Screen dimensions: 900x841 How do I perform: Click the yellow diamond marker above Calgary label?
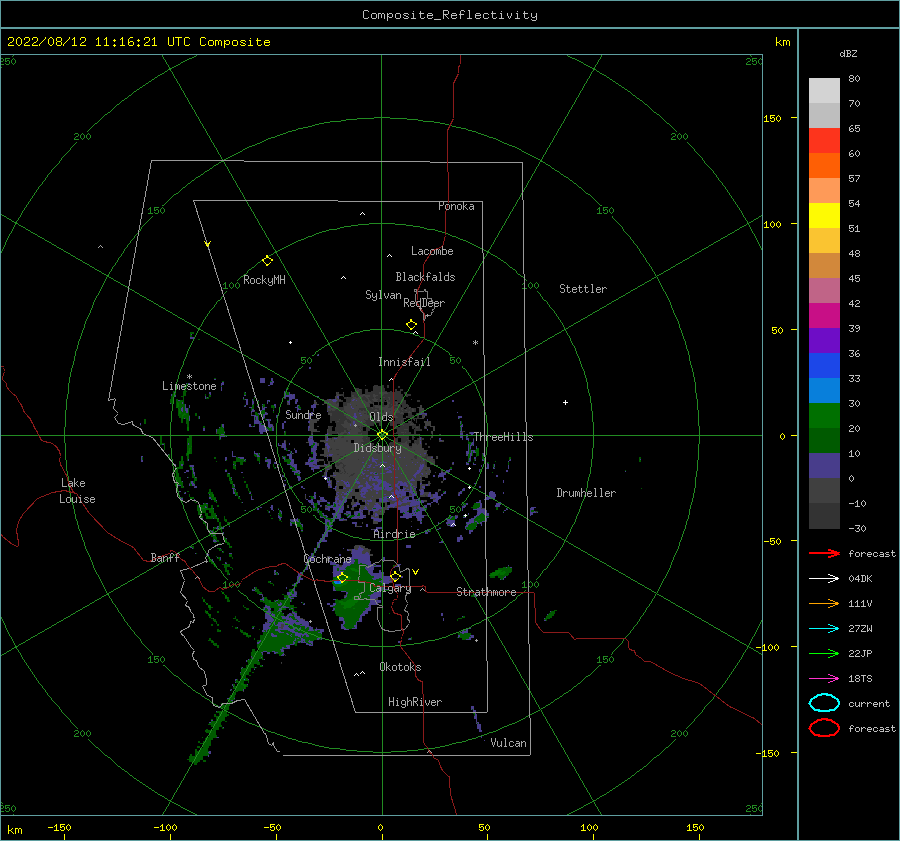coord(395,576)
